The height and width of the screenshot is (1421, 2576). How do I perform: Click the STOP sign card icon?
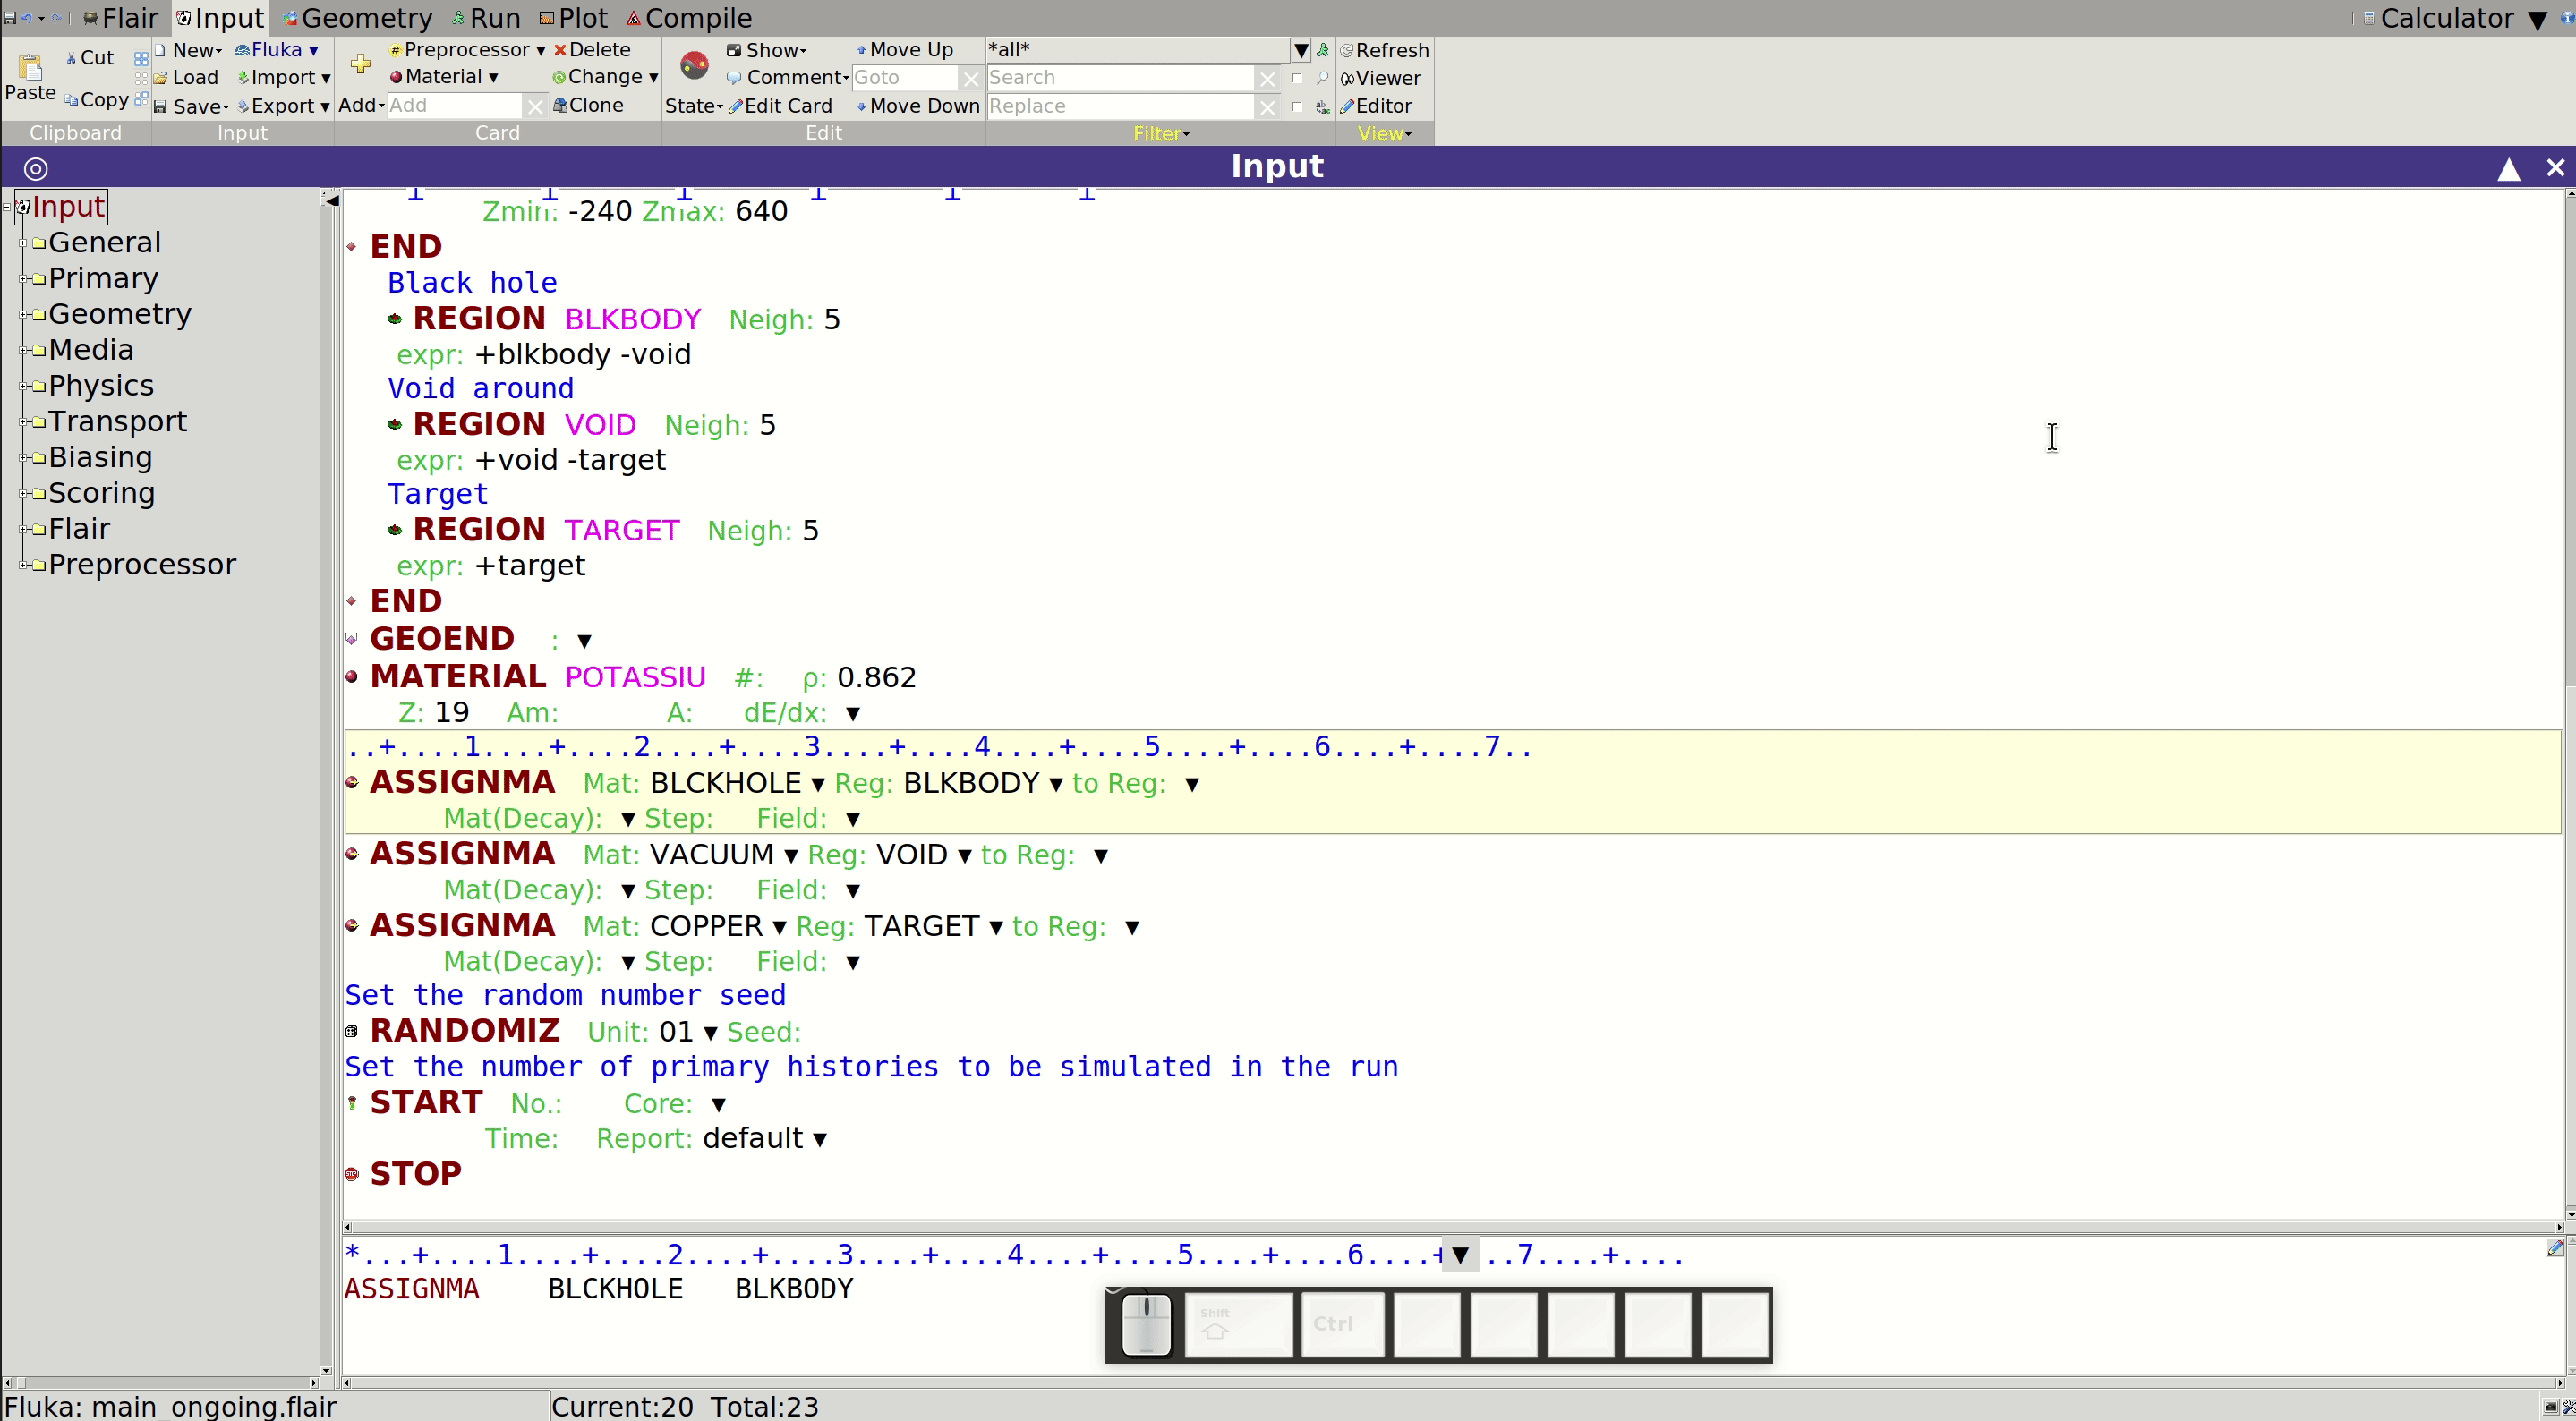click(352, 1174)
